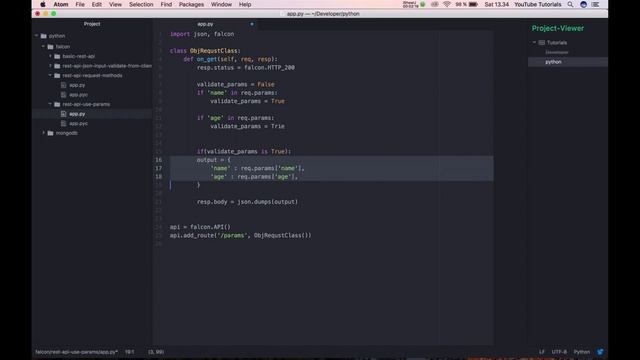Click line number 16 in the gutter
Screen dimensions: 640x360
tap(159, 160)
